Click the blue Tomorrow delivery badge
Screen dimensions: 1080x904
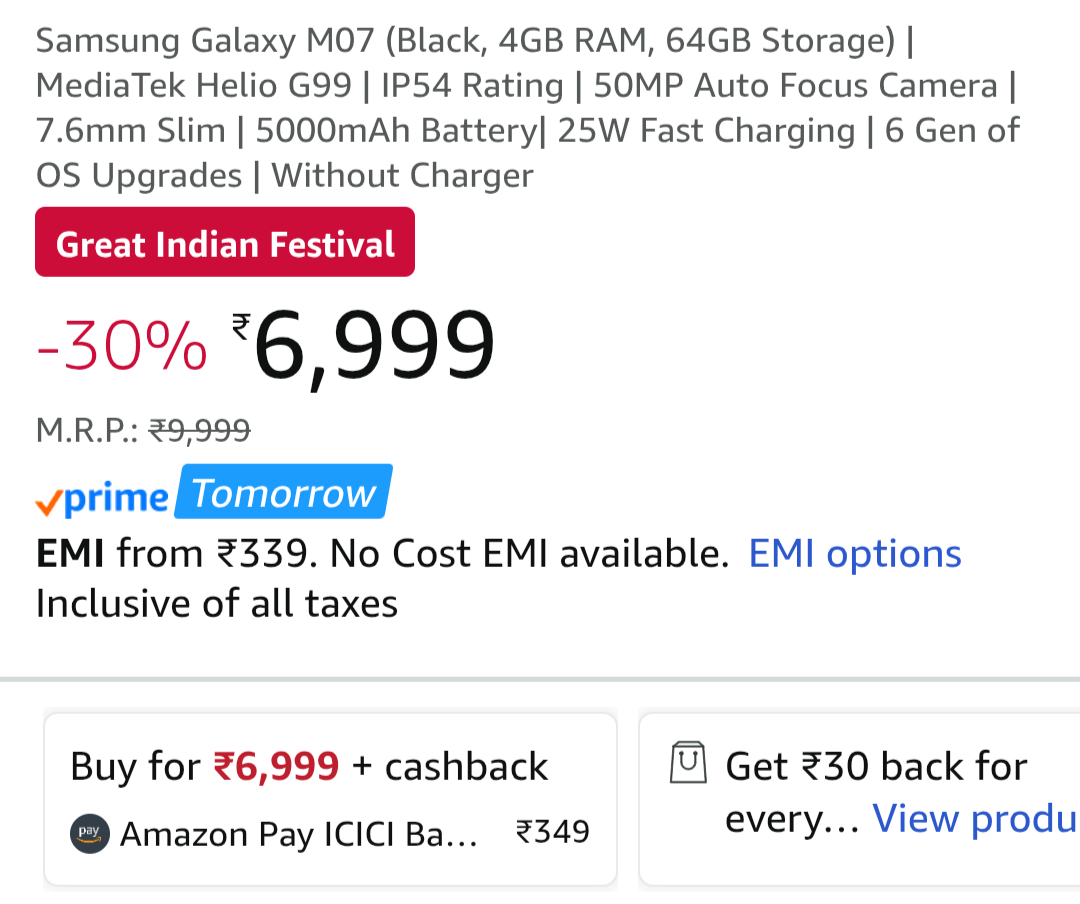284,493
